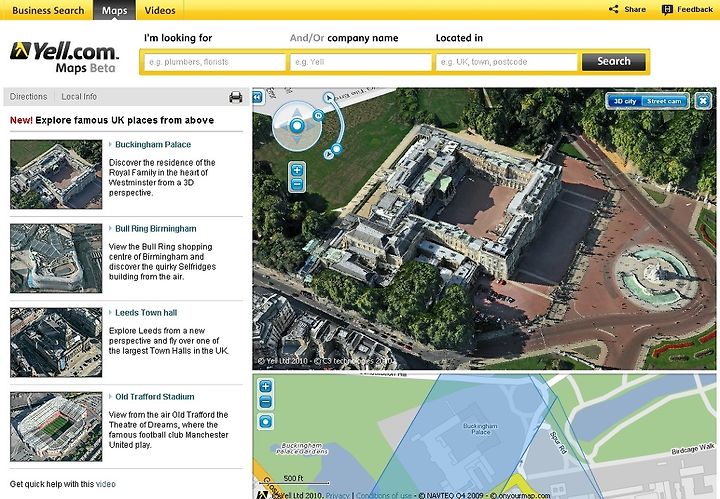720x499 pixels.
Task: Click the Buckingham Palace Gardens map label
Action: 302,448
